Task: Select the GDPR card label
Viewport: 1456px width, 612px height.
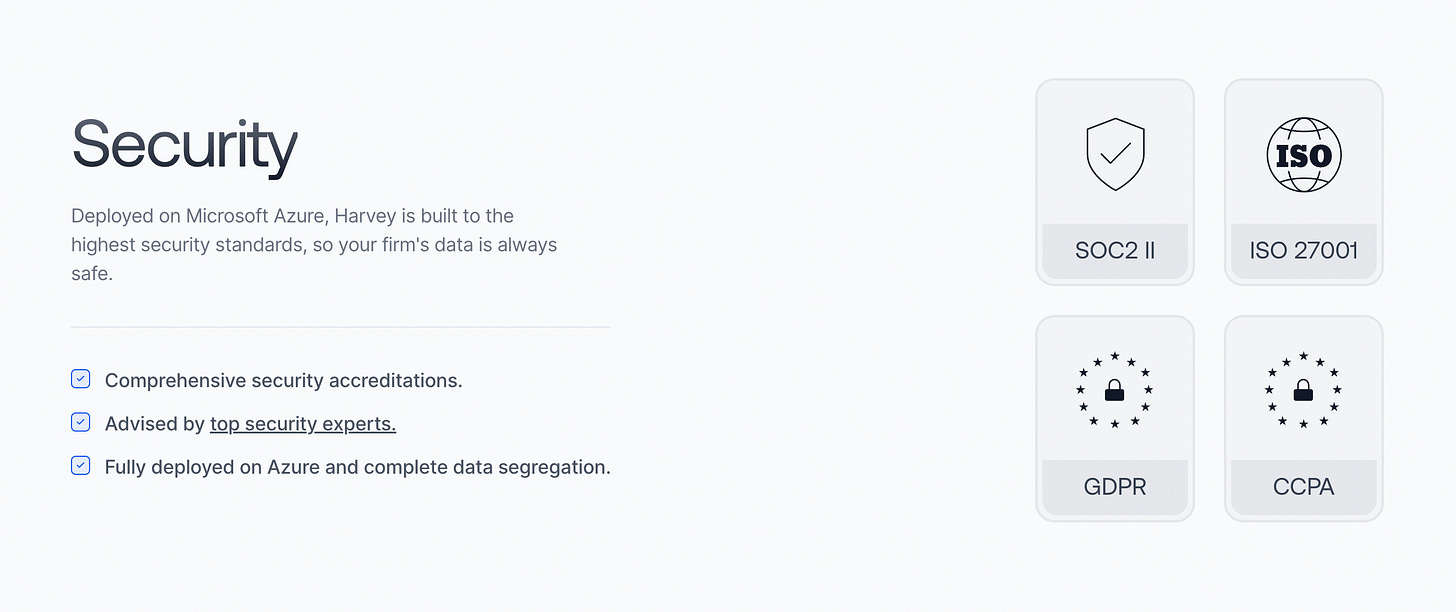Action: coord(1115,488)
